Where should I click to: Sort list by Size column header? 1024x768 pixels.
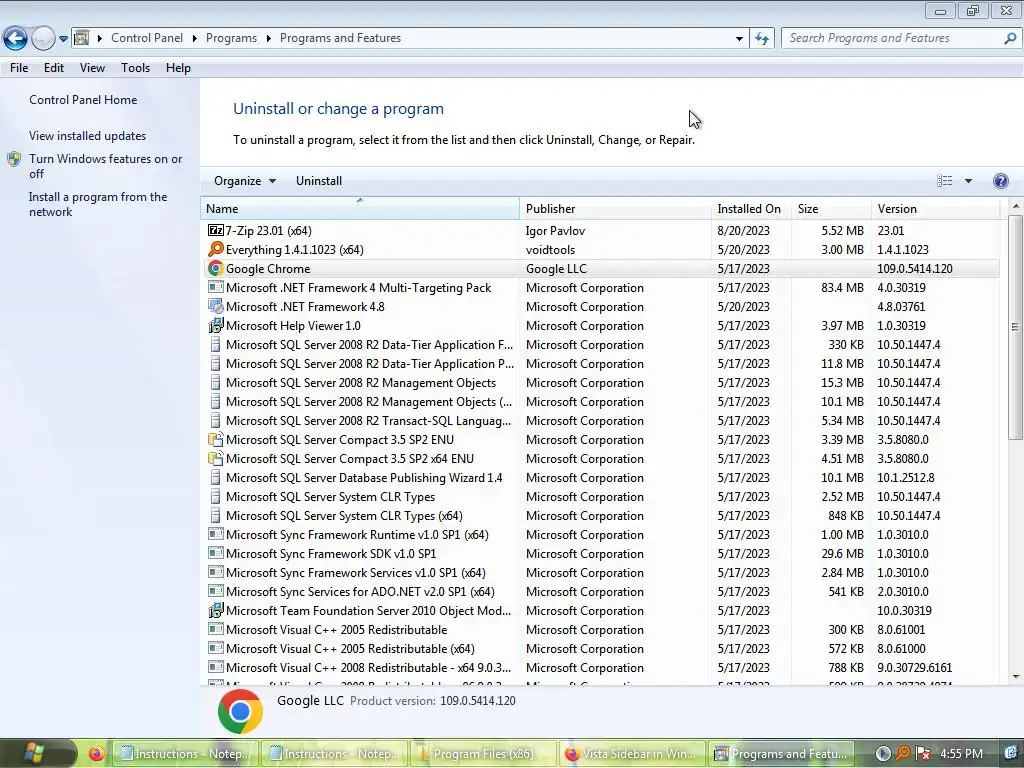(831, 209)
